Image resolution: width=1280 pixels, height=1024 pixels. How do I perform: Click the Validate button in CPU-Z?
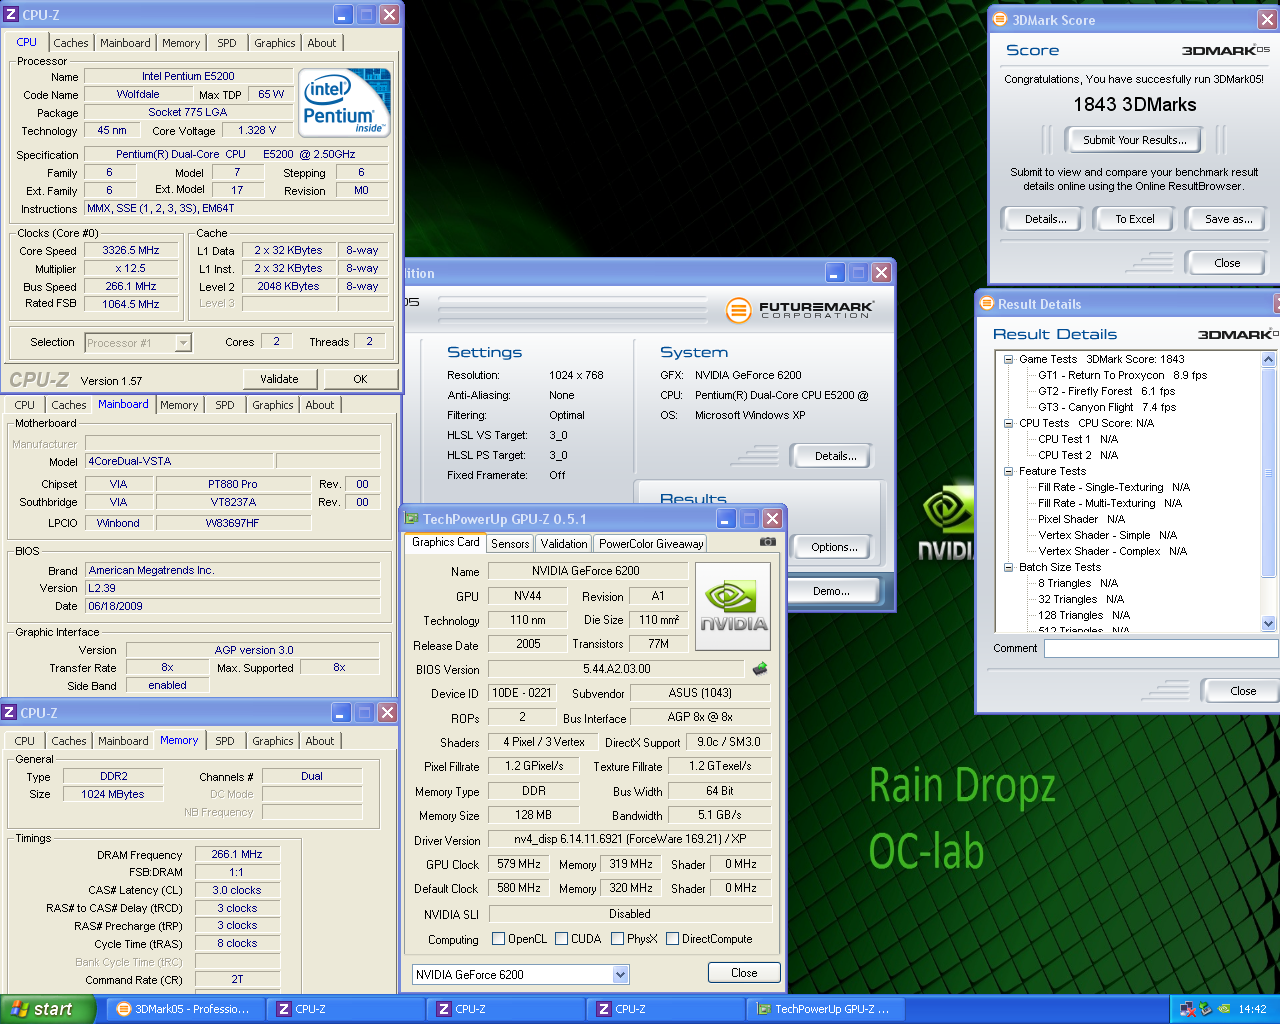tap(279, 379)
